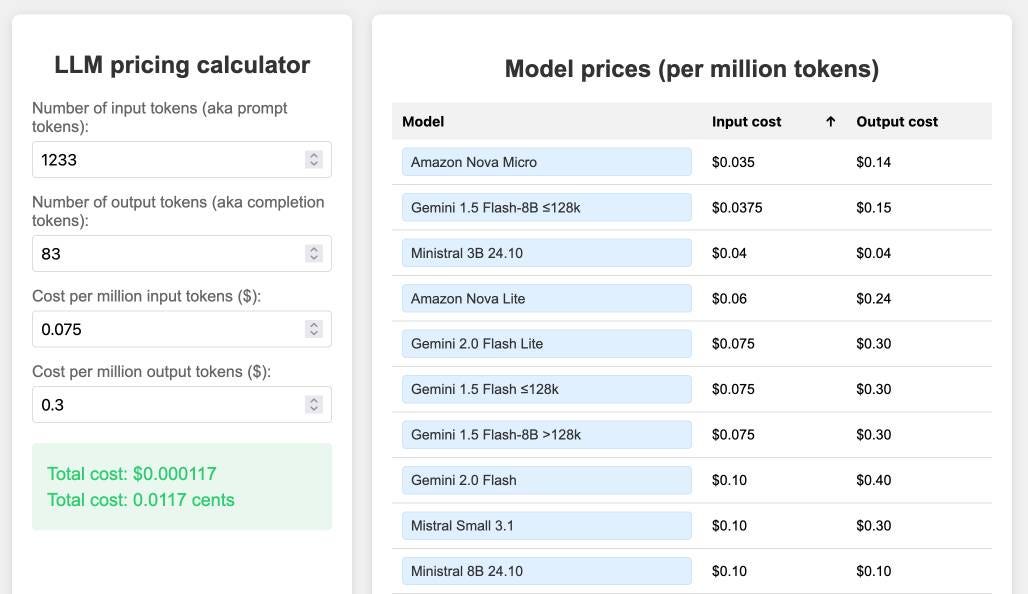Select the Gemini 2.0 Flash Lite model

pyautogui.click(x=547, y=344)
